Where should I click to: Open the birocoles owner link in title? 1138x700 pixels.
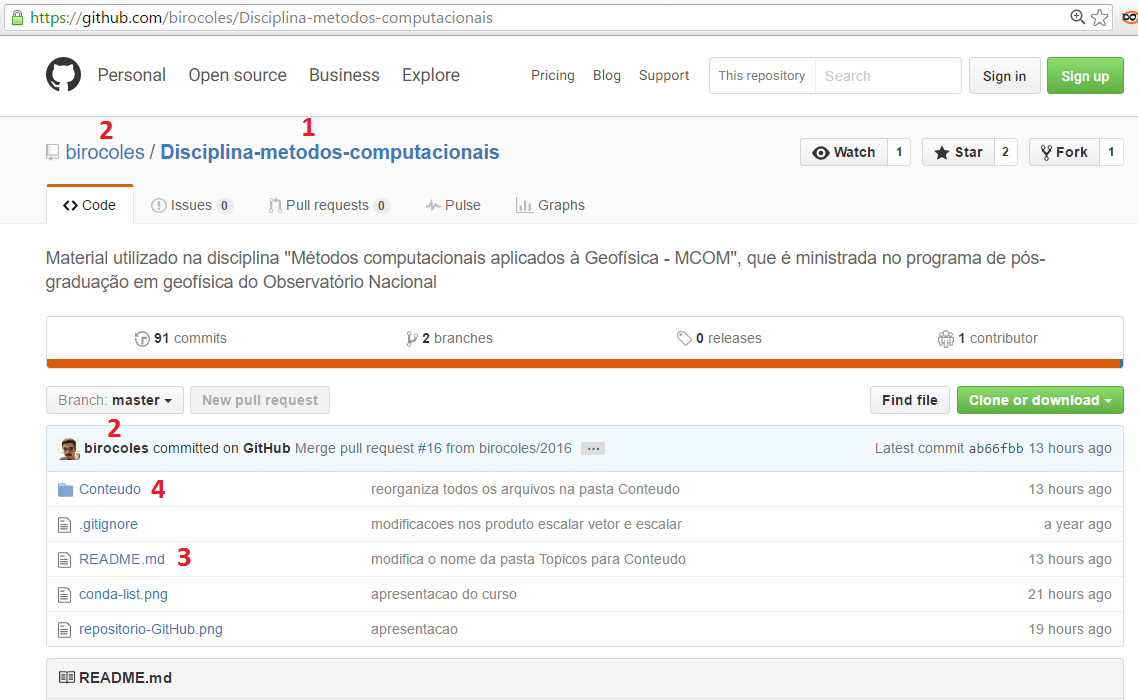click(x=105, y=152)
